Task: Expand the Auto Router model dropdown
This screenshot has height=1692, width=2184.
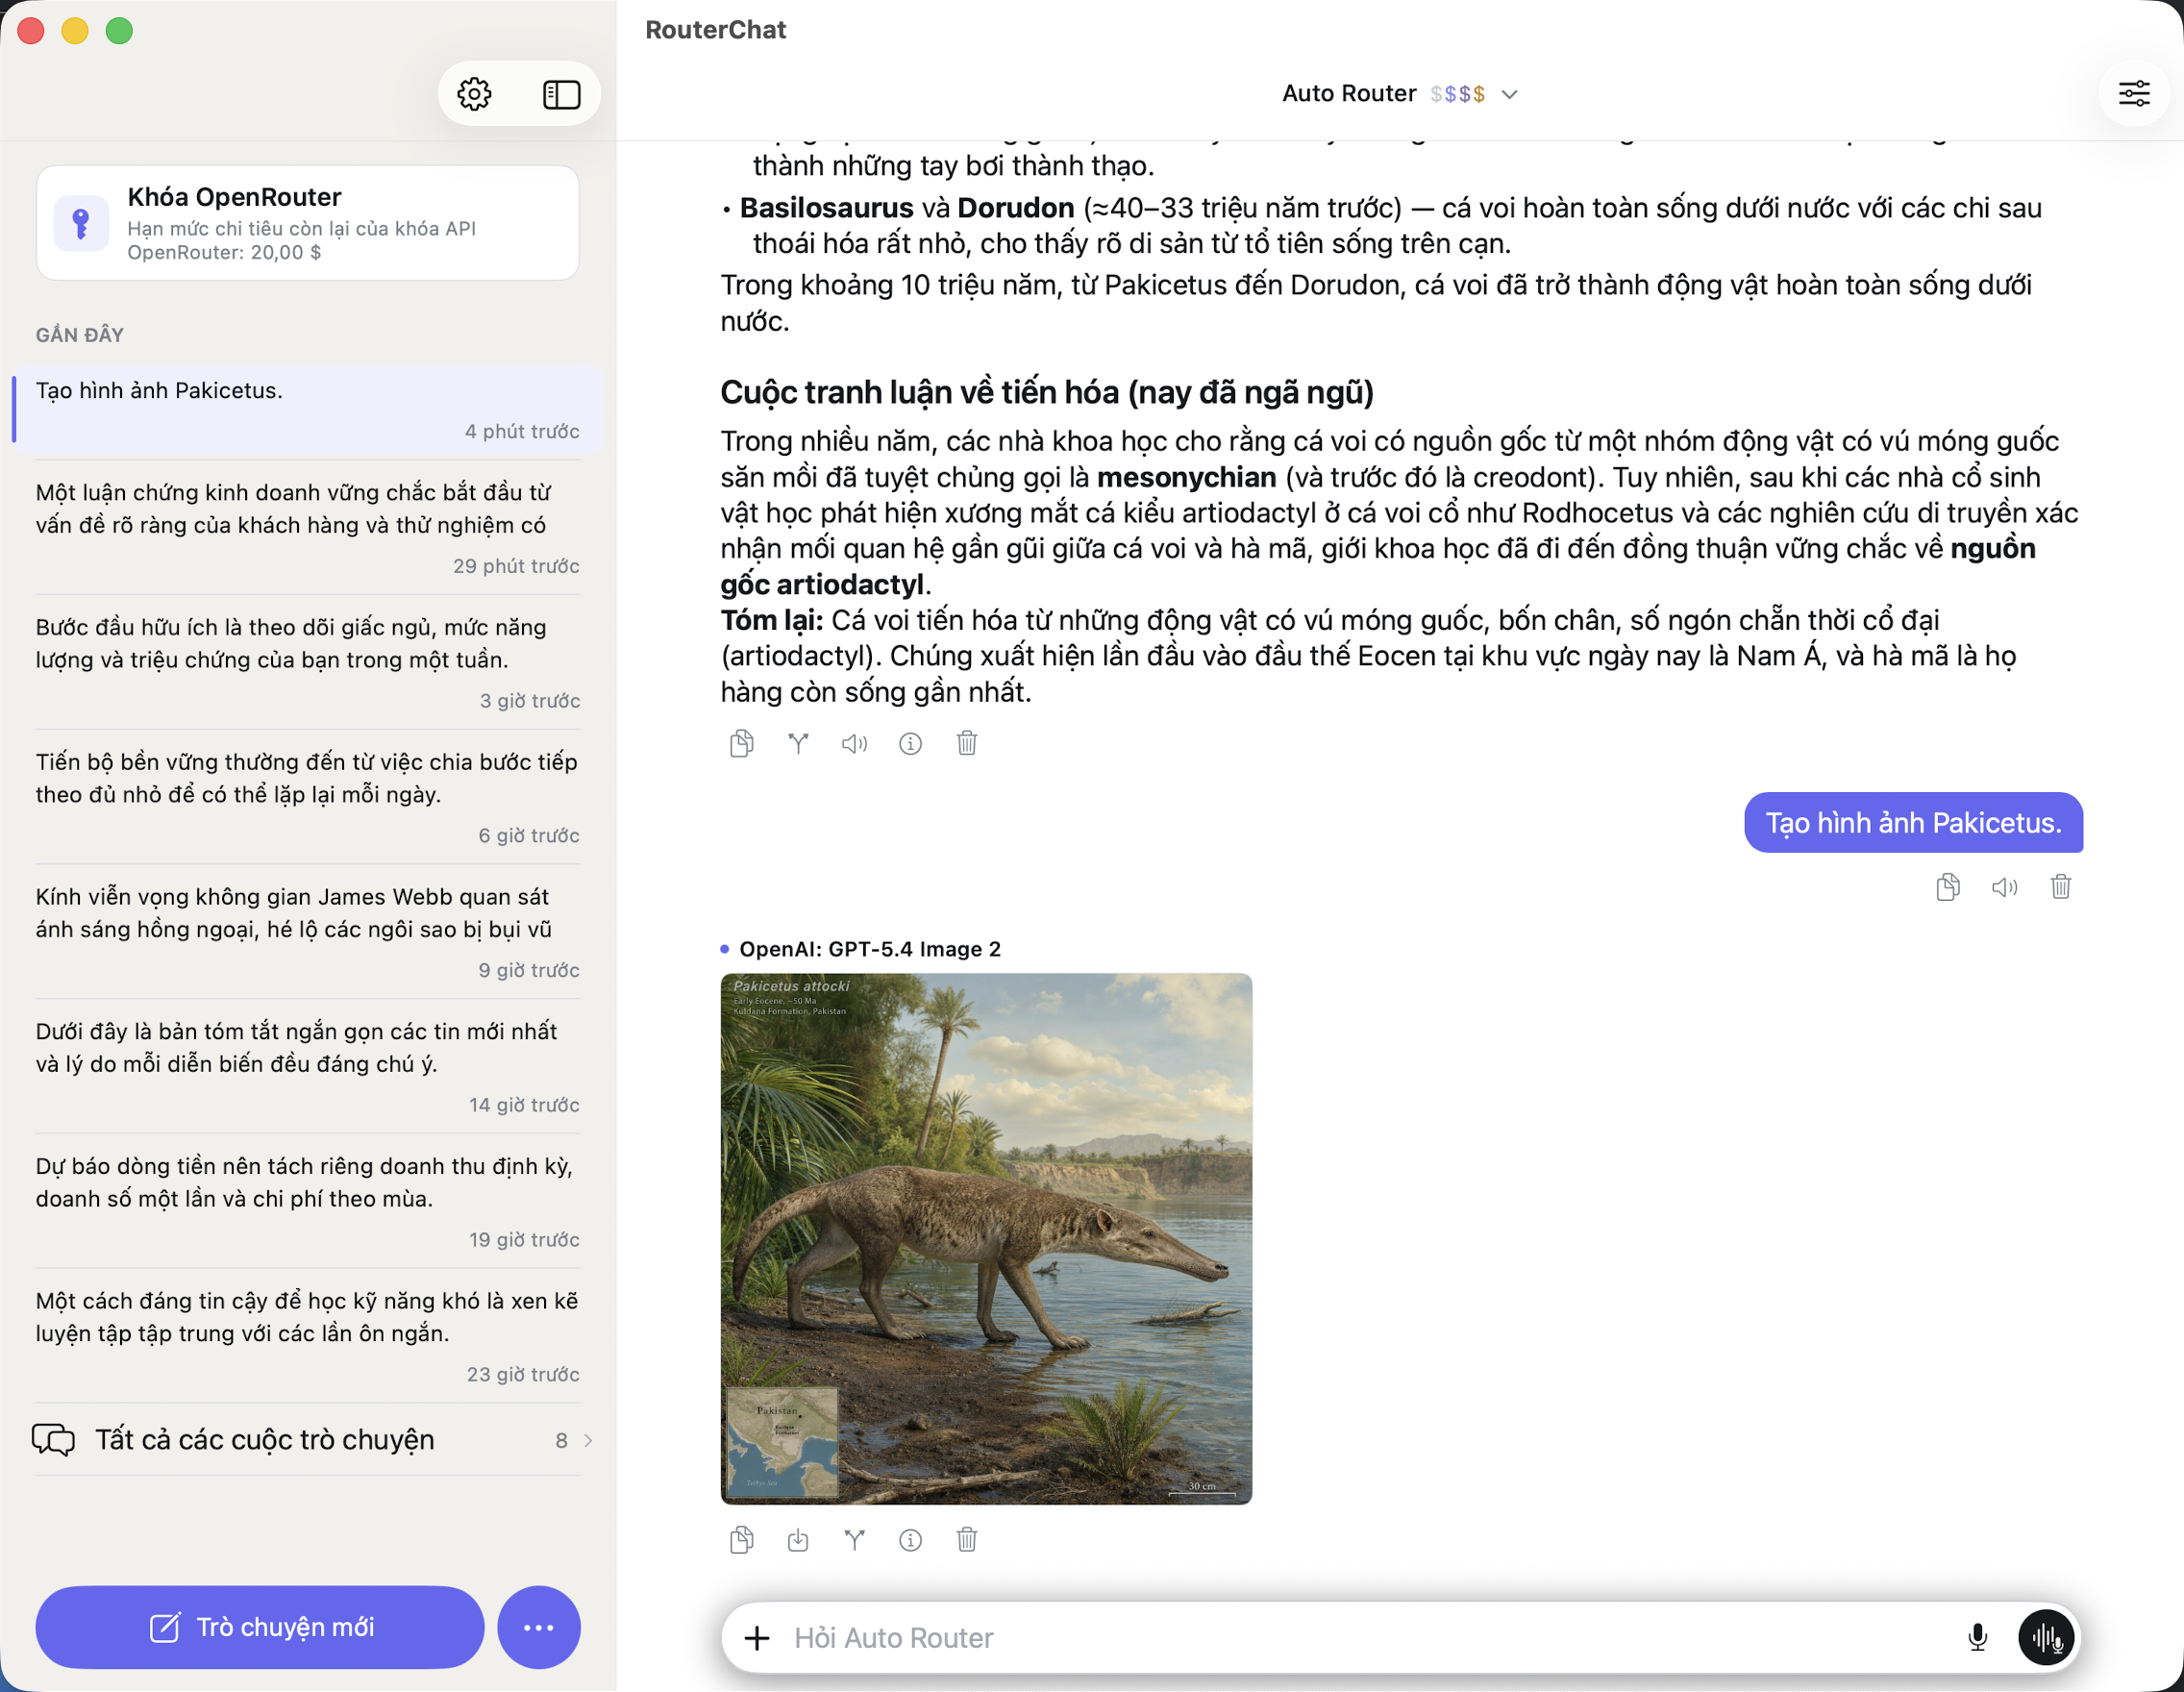Action: coord(1399,94)
